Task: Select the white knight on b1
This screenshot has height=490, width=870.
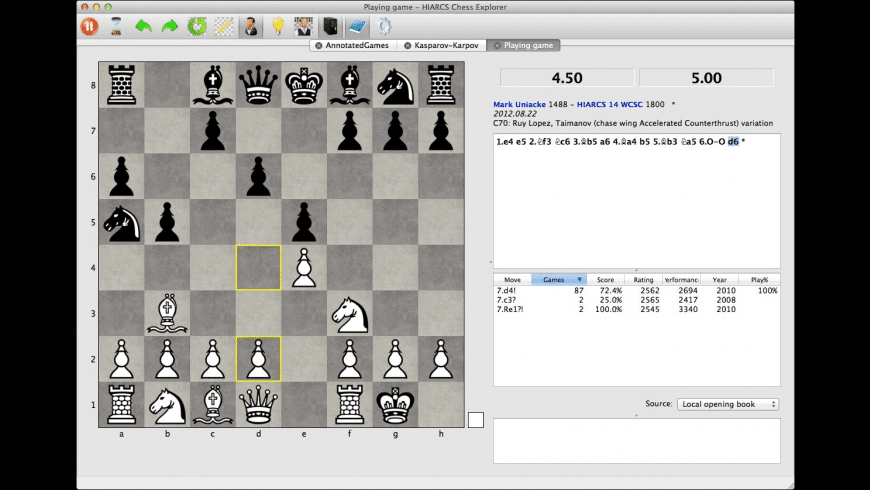Action: pyautogui.click(x=167, y=405)
